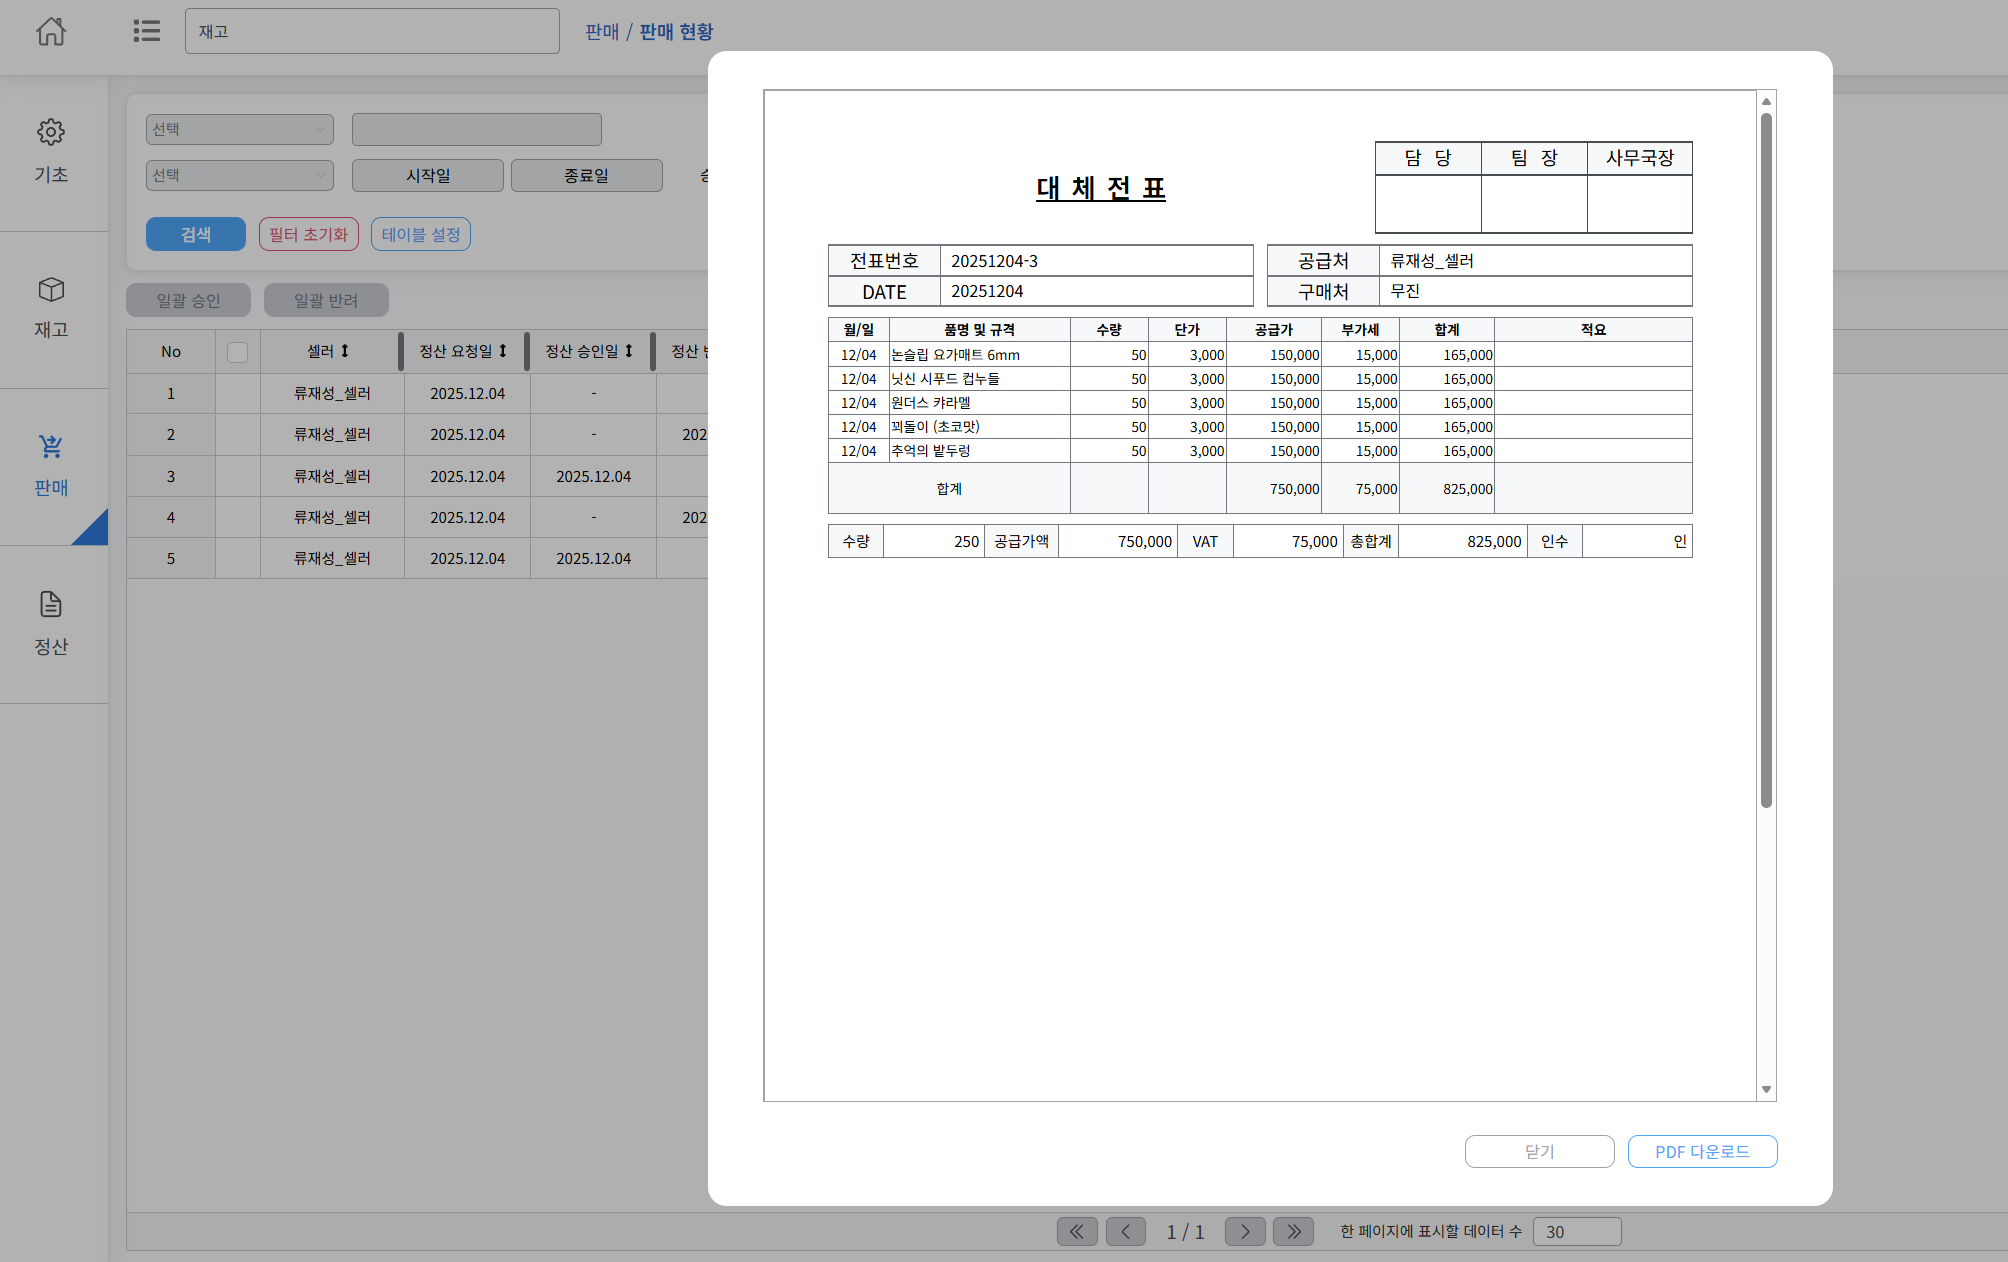
Task: Open the 시작일 date picker
Action: pyautogui.click(x=427, y=175)
